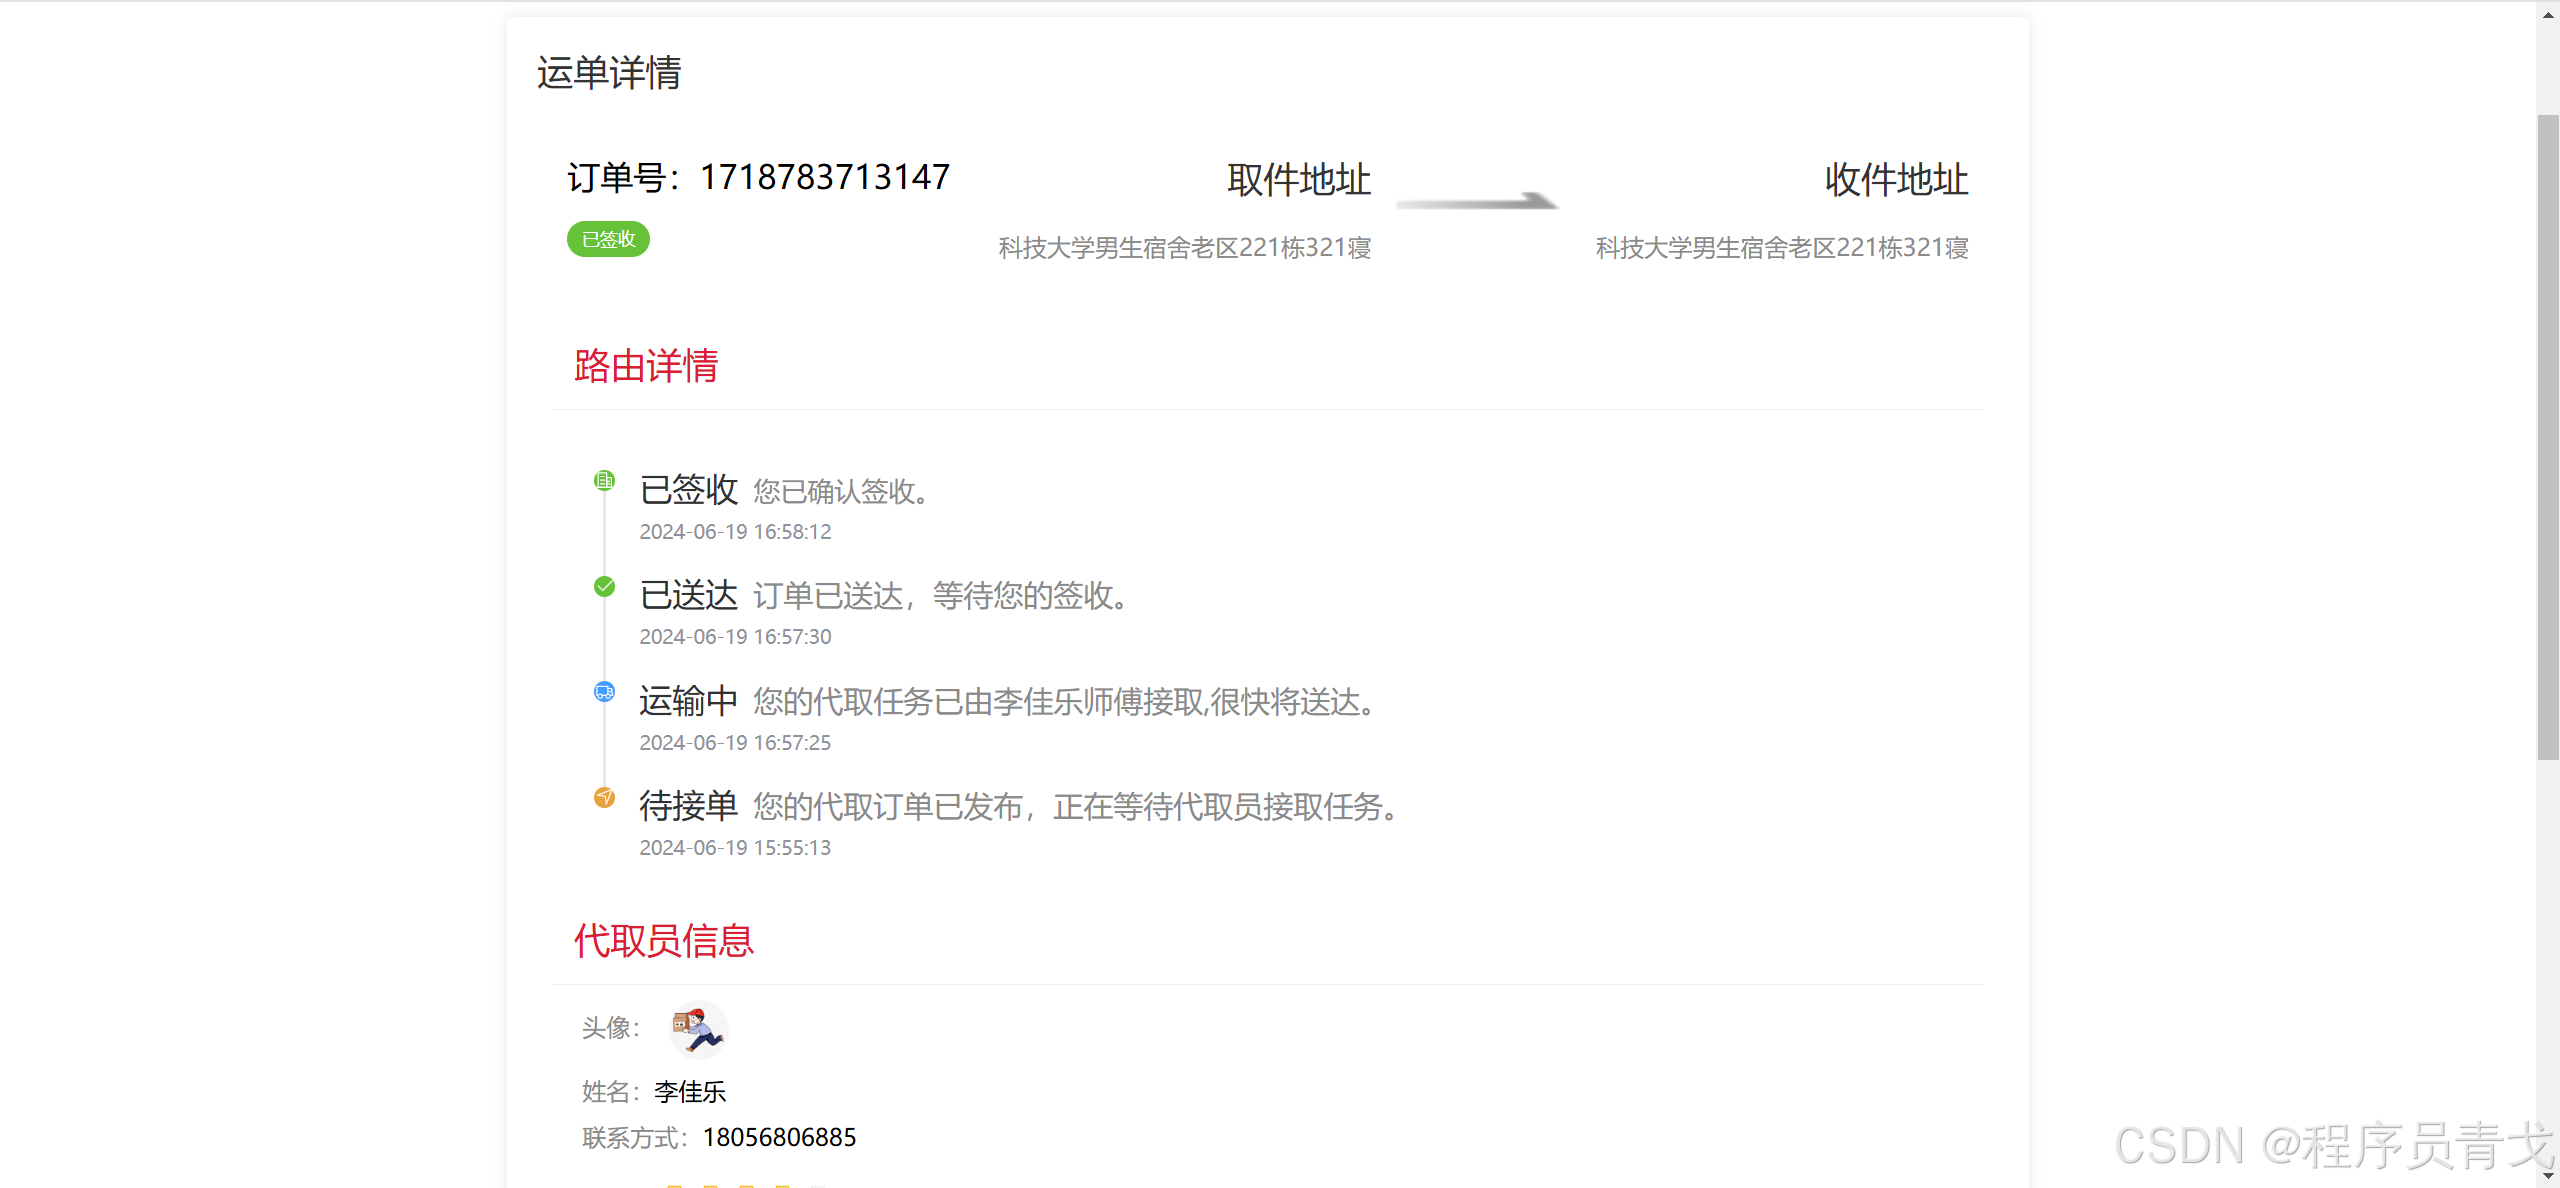
Task: Click the courier avatar image
Action: (698, 1029)
